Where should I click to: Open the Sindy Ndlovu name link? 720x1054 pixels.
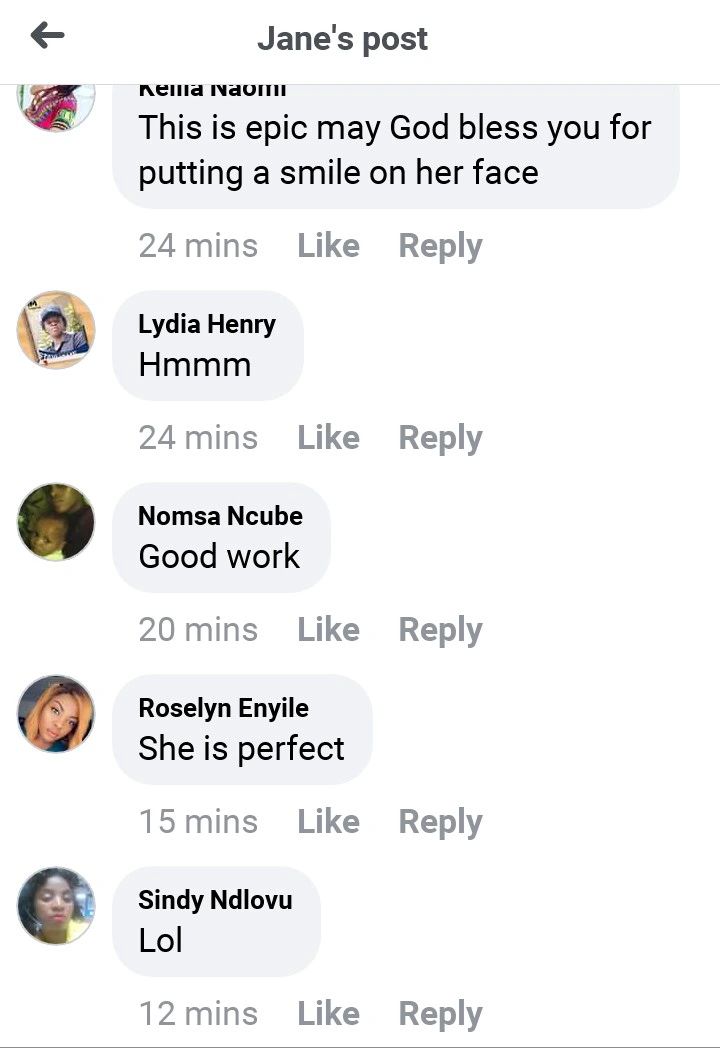pyautogui.click(x=215, y=900)
